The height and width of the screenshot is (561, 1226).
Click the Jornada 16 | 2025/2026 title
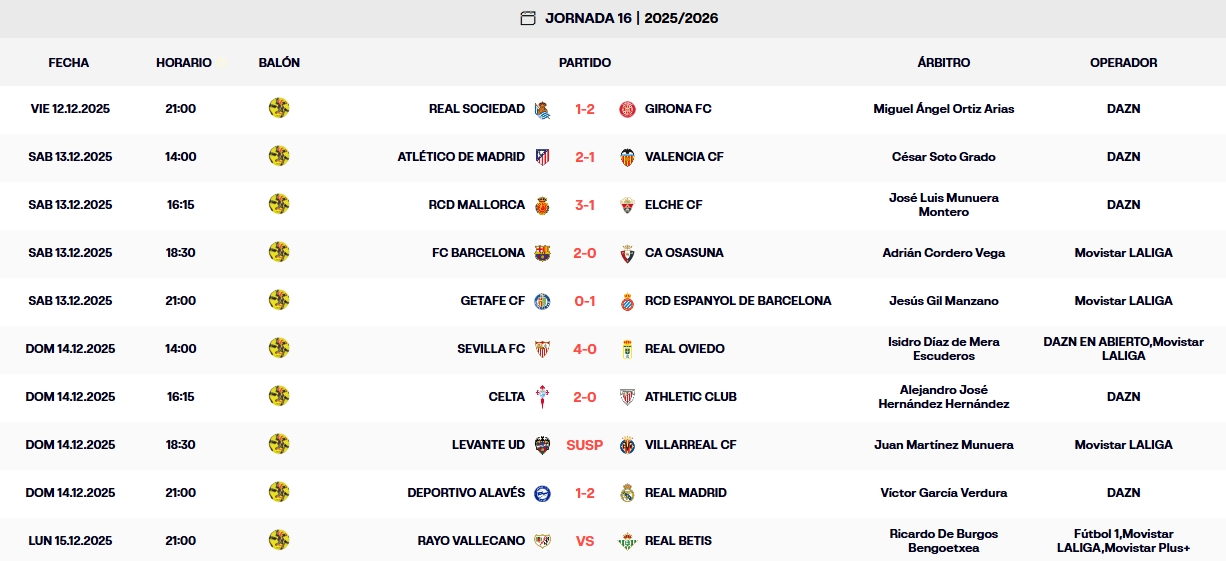[631, 18]
